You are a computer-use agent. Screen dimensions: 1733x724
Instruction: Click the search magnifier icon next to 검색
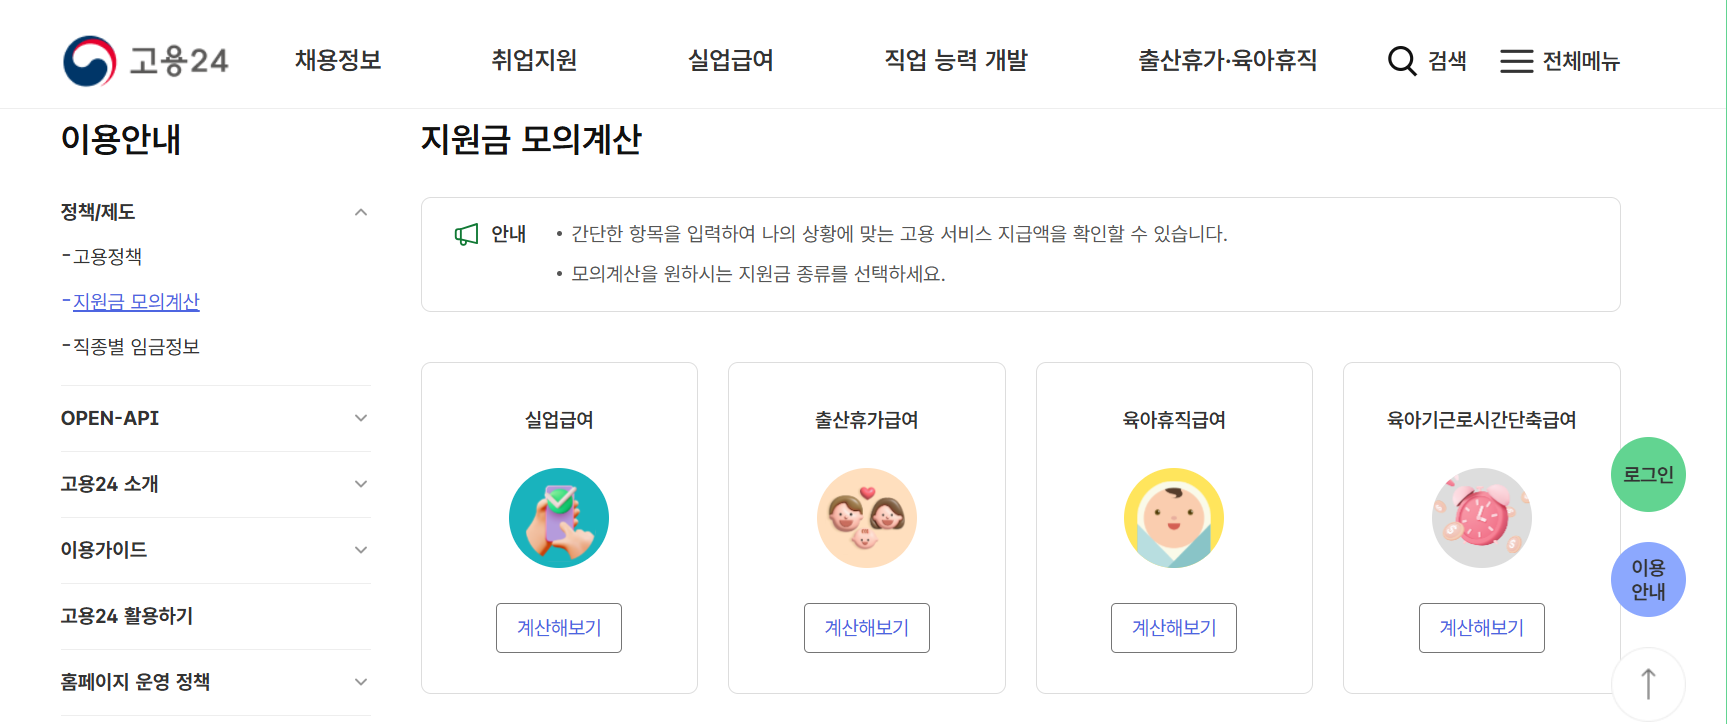click(x=1401, y=60)
